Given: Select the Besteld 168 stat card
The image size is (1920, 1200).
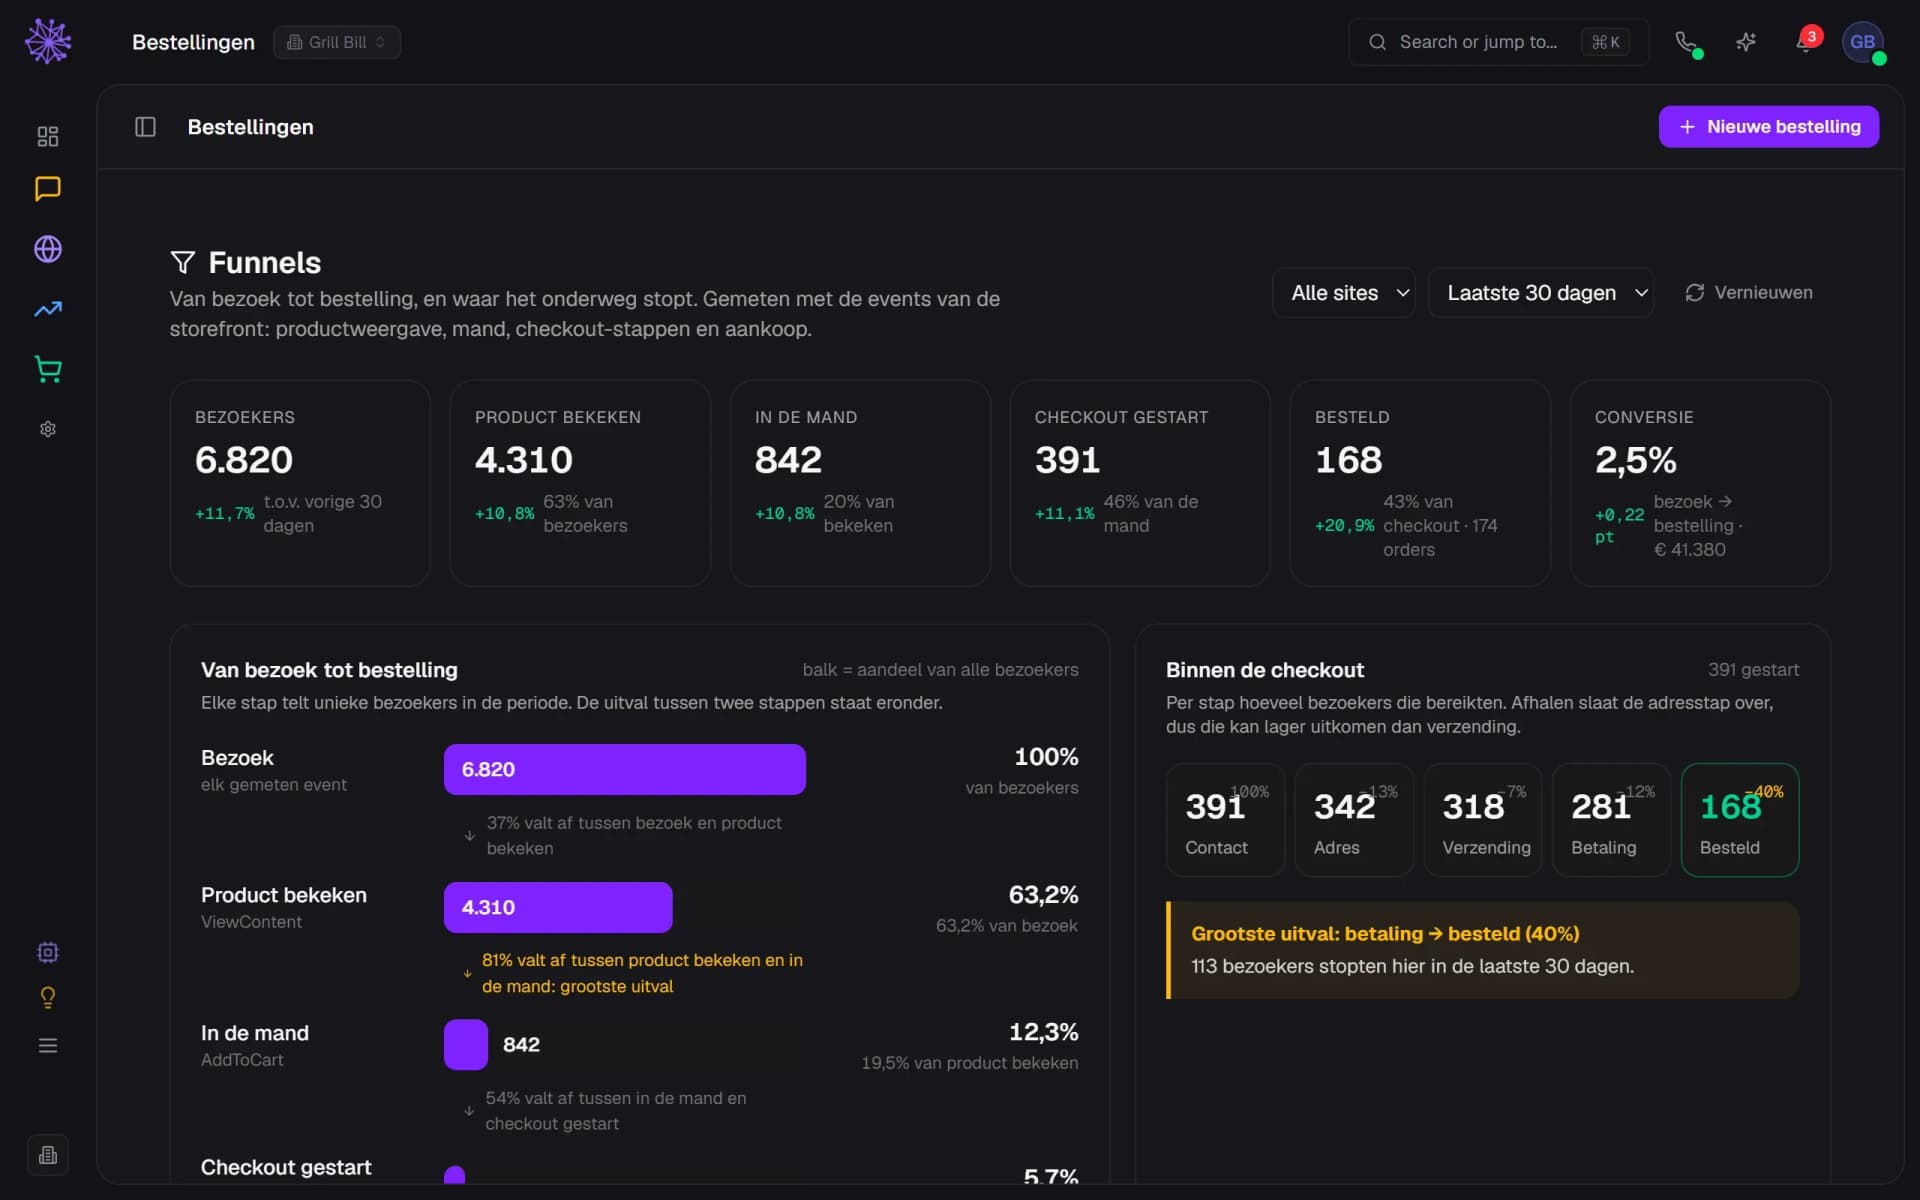Looking at the screenshot, I should click(1420, 483).
